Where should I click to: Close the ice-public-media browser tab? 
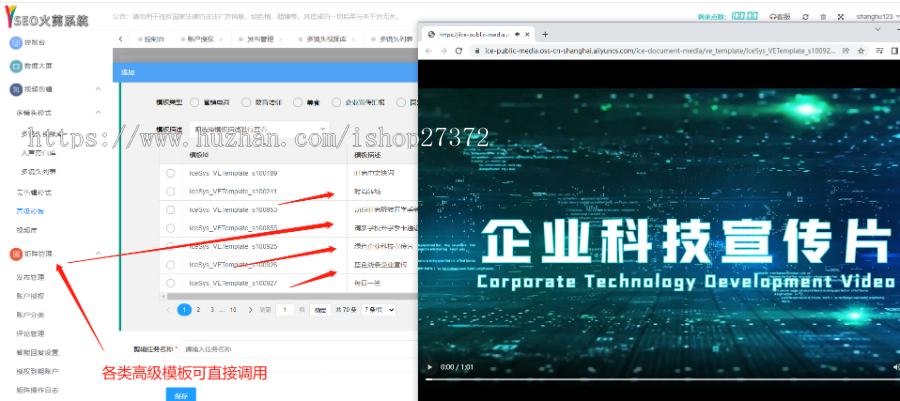point(527,34)
